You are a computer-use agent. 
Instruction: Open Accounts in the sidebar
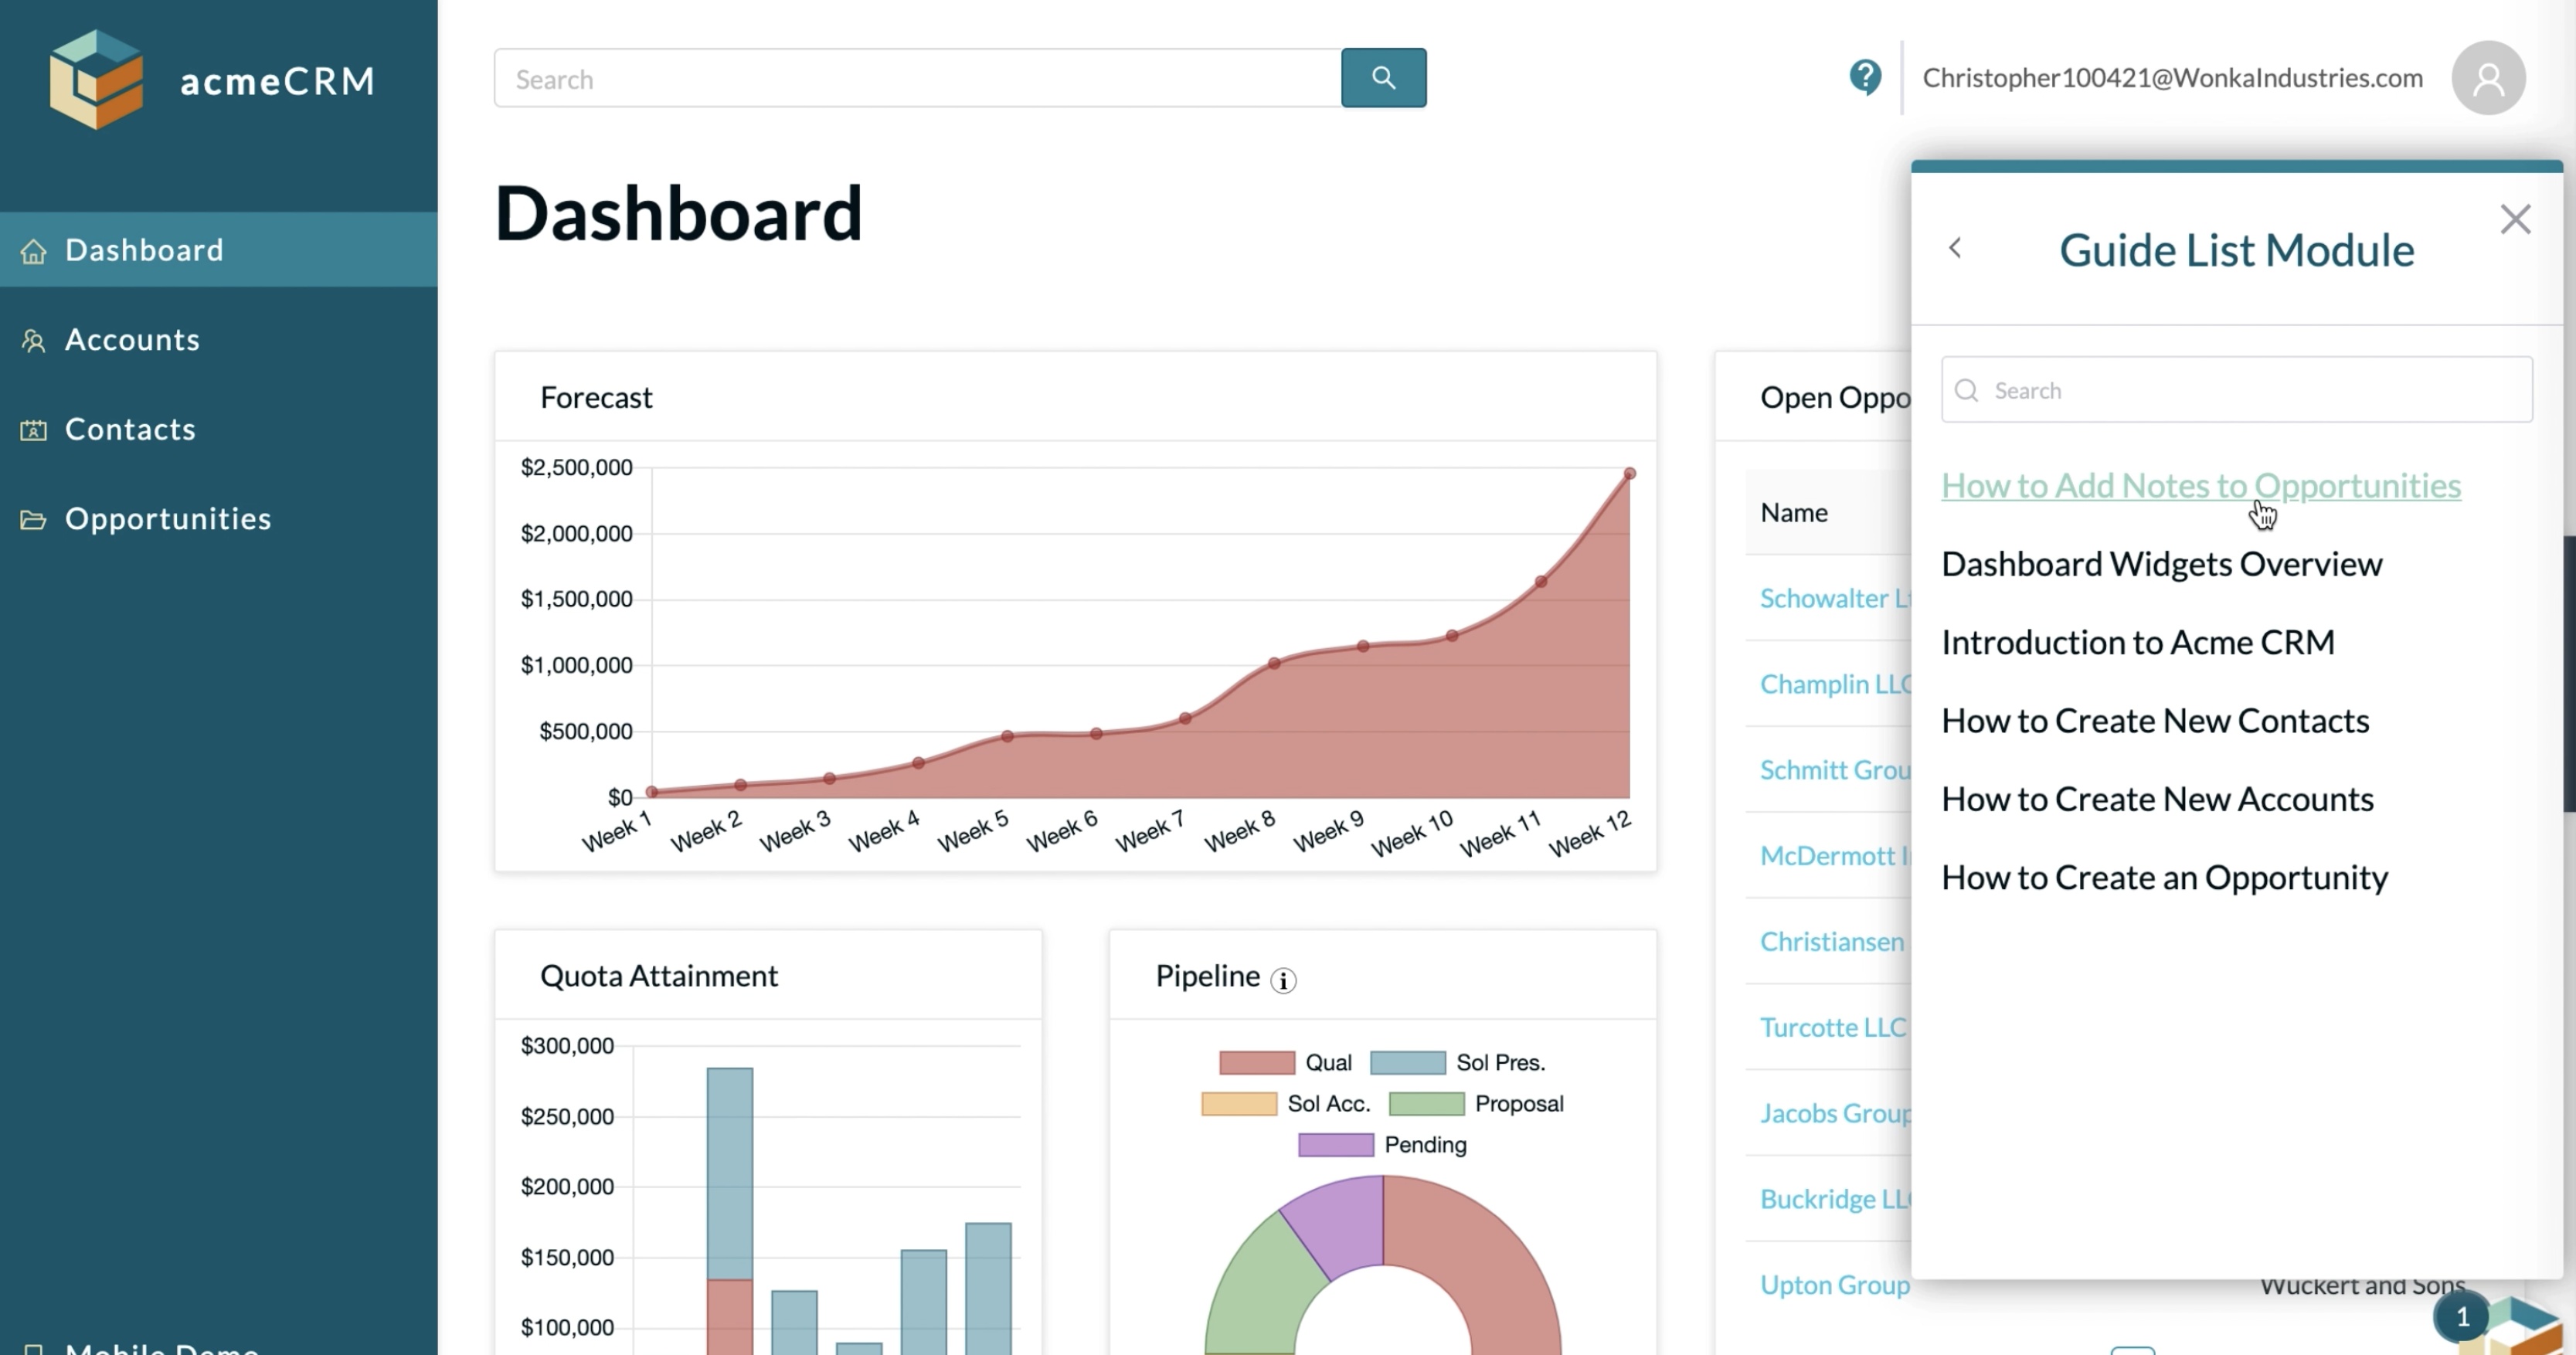click(132, 340)
